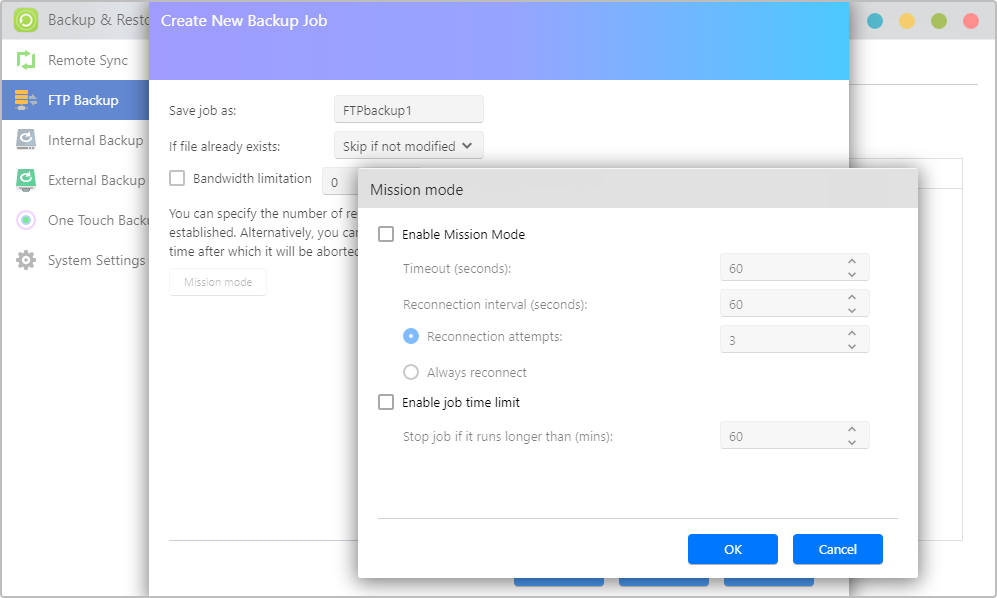Enable Mission Mode checkbox
This screenshot has width=997, height=598.
pos(386,234)
